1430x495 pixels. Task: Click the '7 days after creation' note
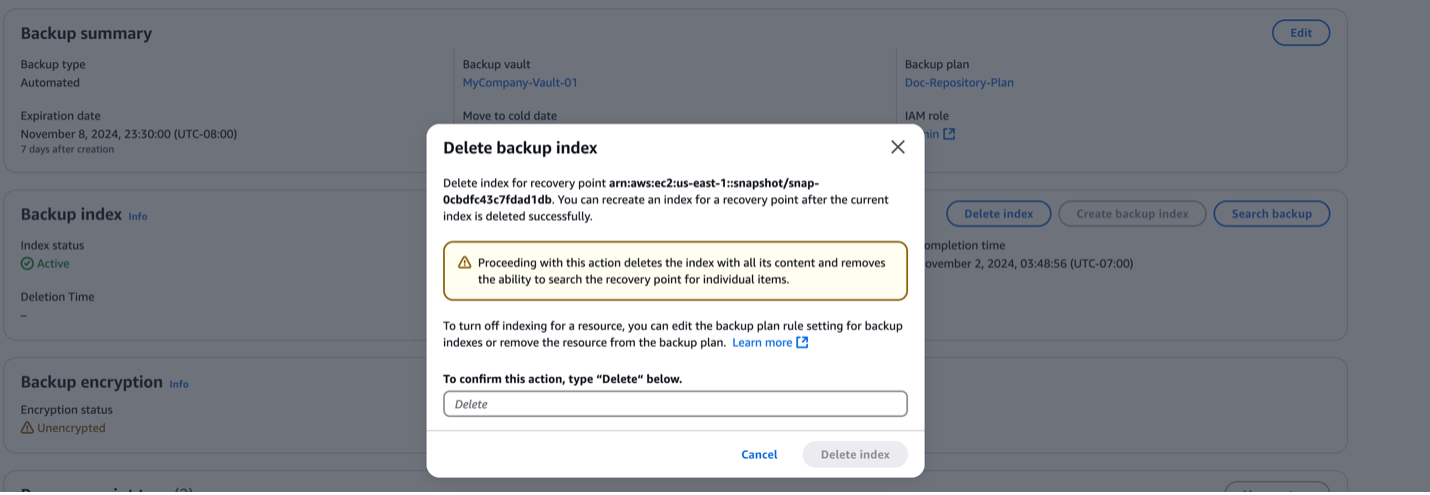tap(67, 149)
